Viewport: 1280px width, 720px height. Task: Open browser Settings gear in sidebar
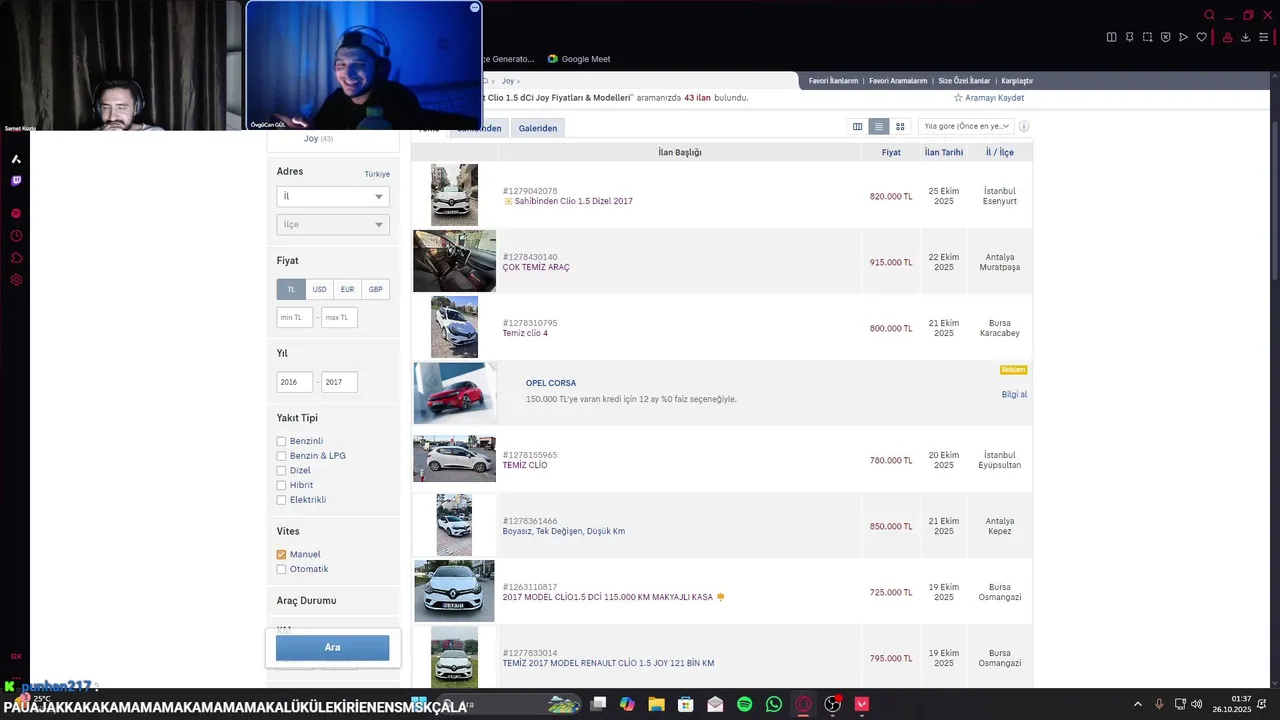coord(16,280)
